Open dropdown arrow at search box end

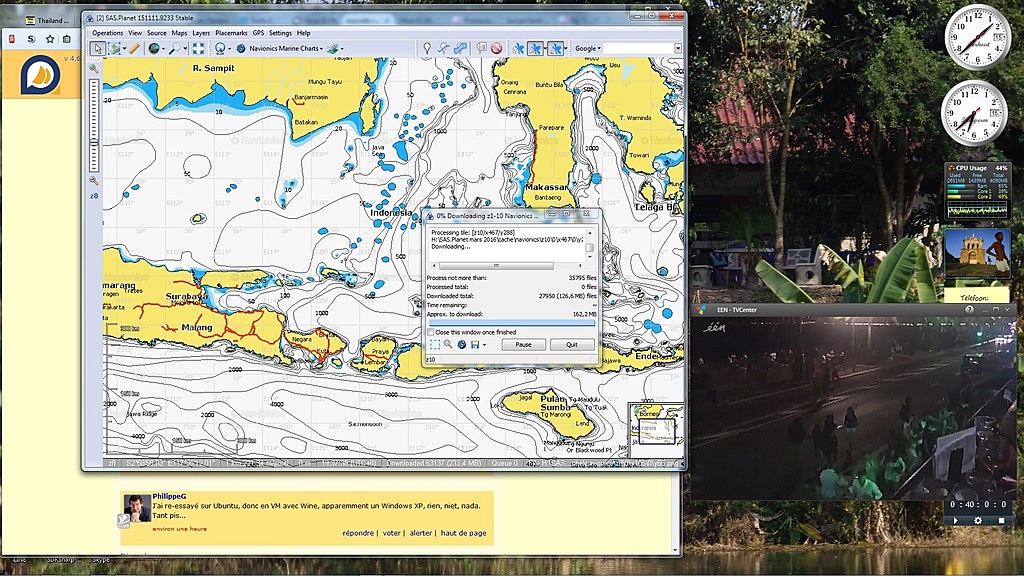[677, 48]
